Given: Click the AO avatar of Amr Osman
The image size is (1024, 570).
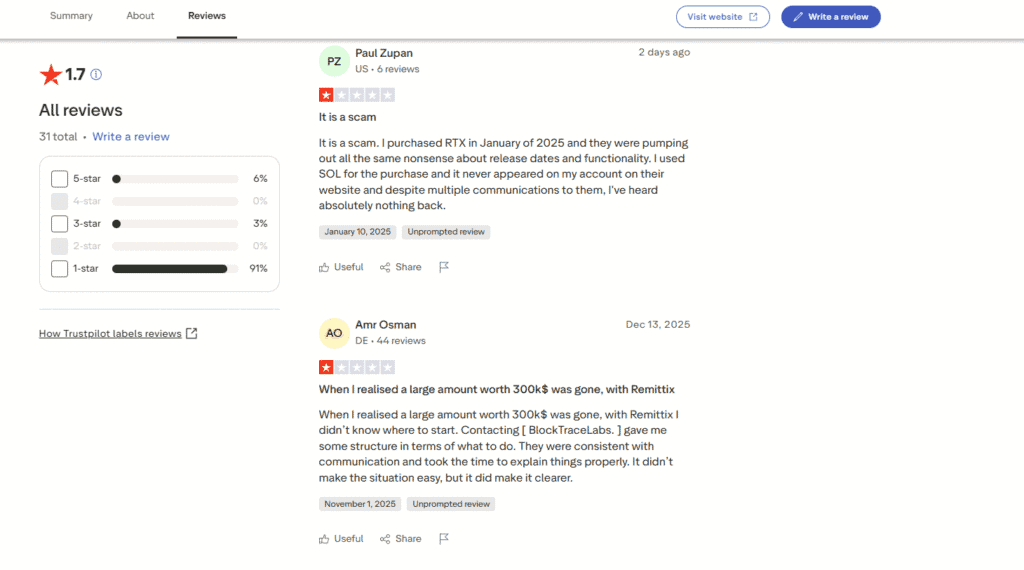Looking at the screenshot, I should click(334, 333).
